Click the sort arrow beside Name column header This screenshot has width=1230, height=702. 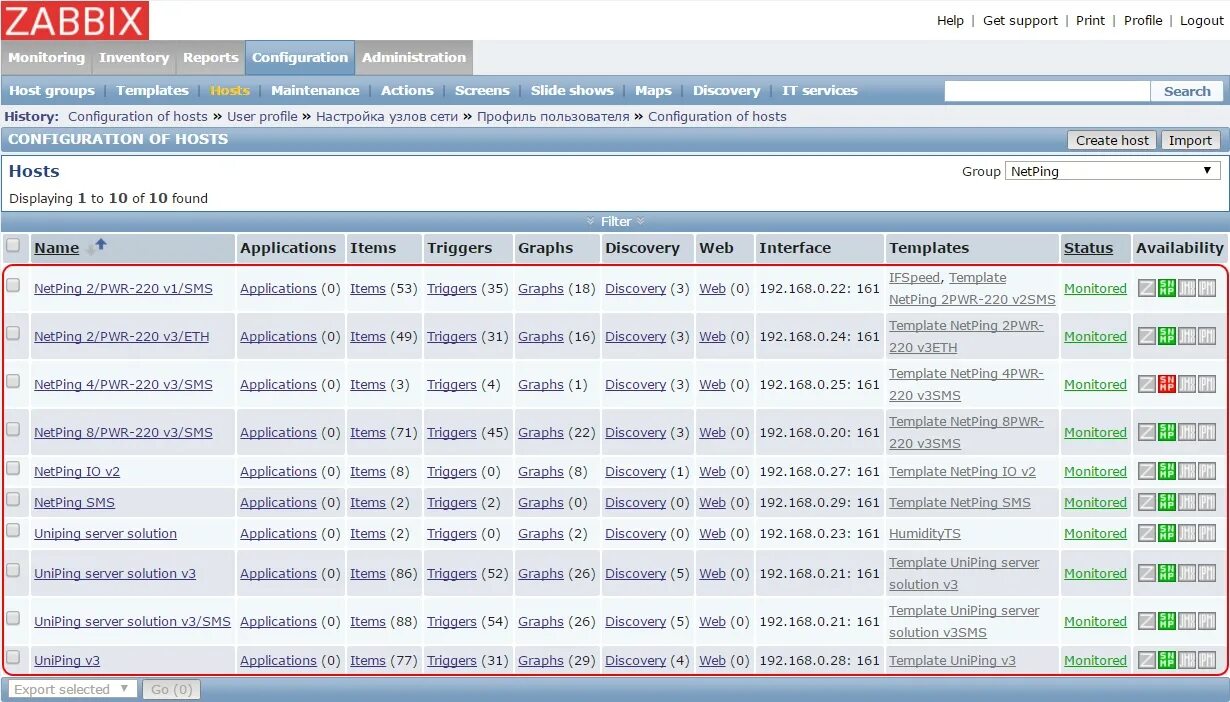pos(96,246)
